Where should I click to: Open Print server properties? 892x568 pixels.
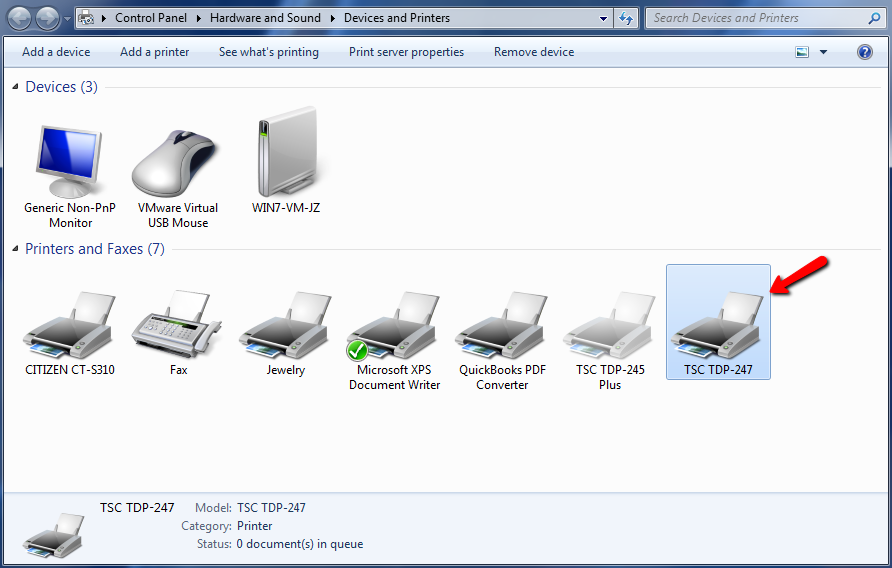(407, 52)
